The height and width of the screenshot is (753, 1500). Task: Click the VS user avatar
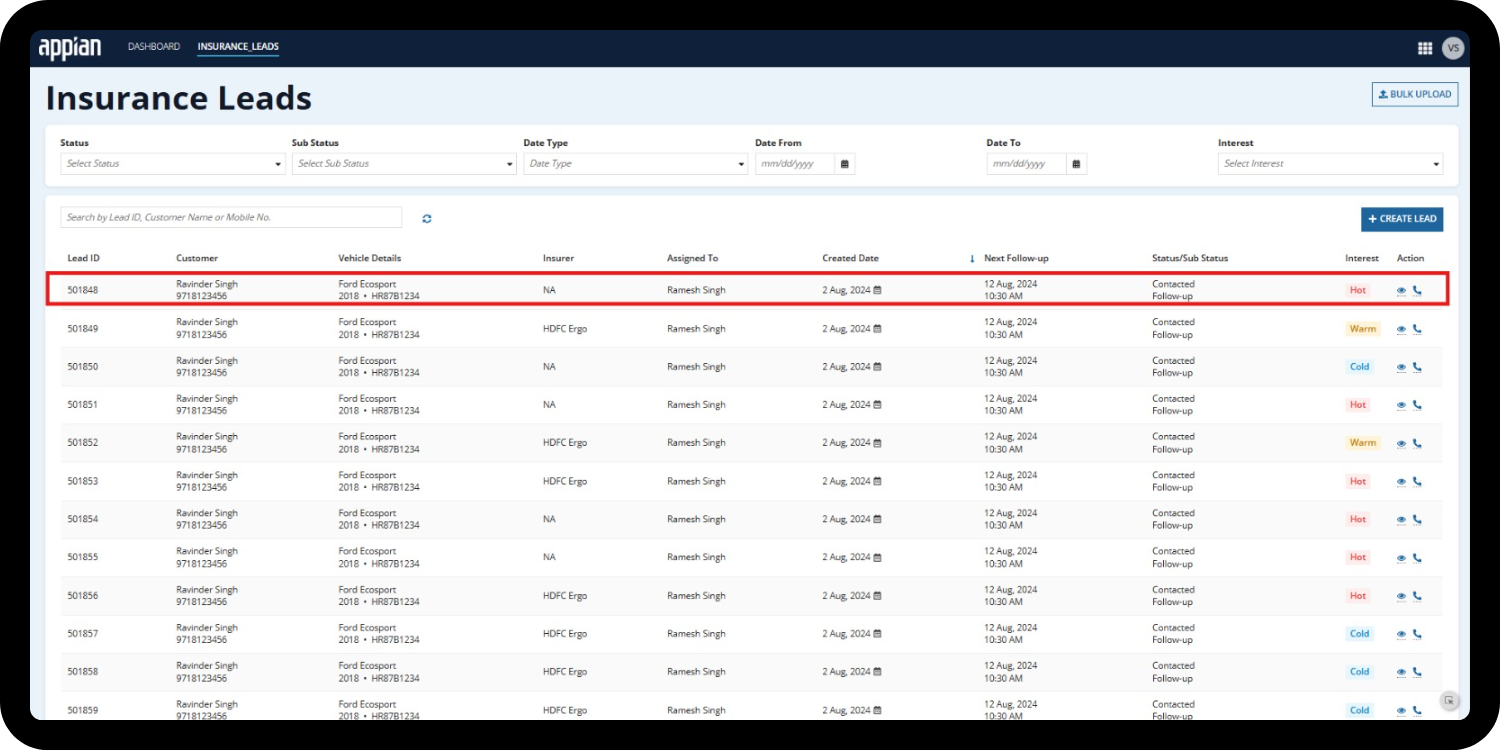1453,48
